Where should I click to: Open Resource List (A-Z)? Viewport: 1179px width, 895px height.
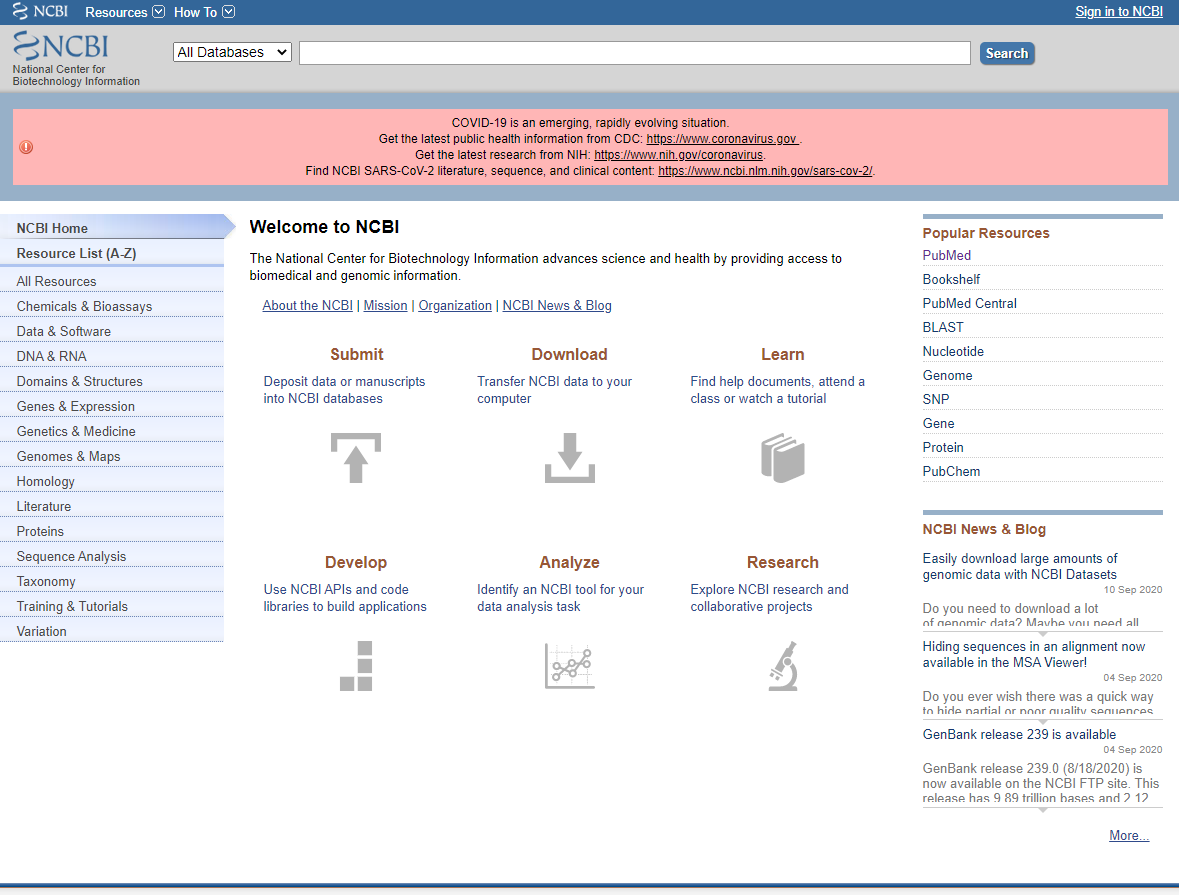point(112,253)
